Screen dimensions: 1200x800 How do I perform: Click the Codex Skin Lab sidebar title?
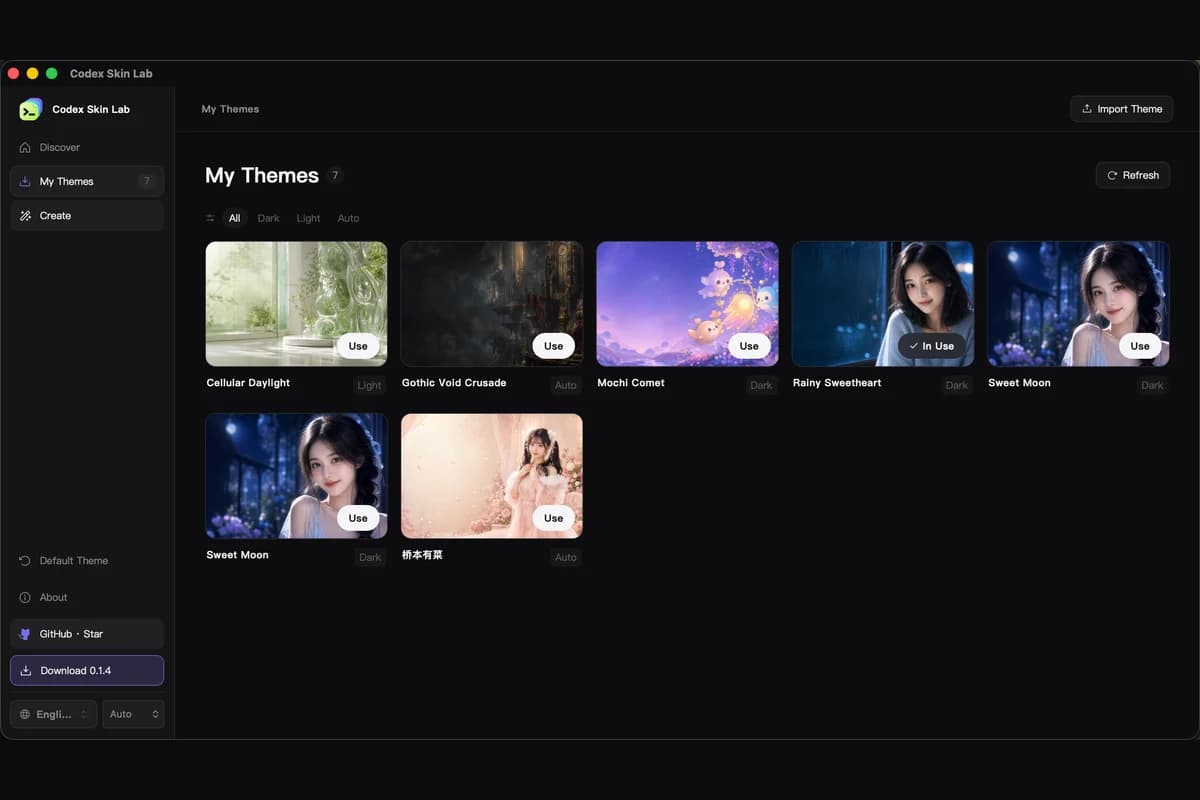pyautogui.click(x=91, y=109)
